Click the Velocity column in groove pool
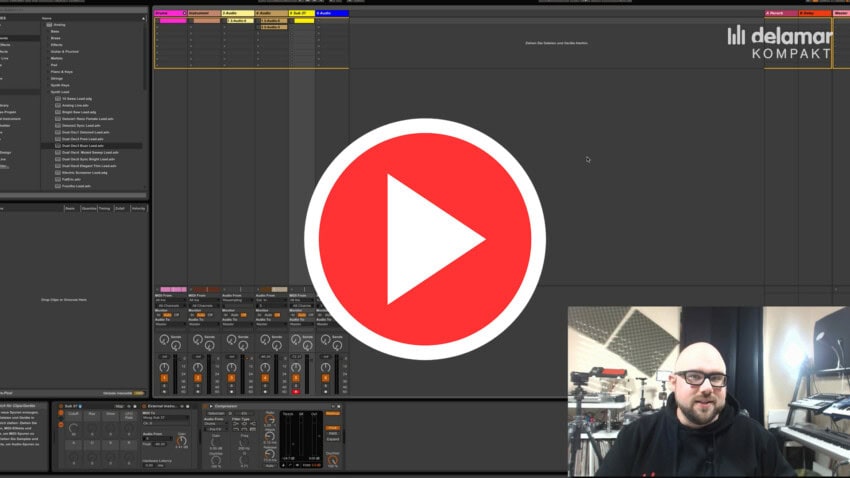850x478 pixels. 138,208
